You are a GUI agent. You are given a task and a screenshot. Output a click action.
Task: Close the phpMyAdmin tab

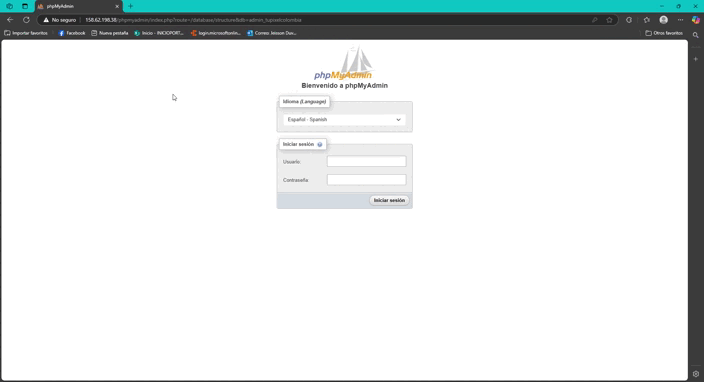(x=117, y=6)
